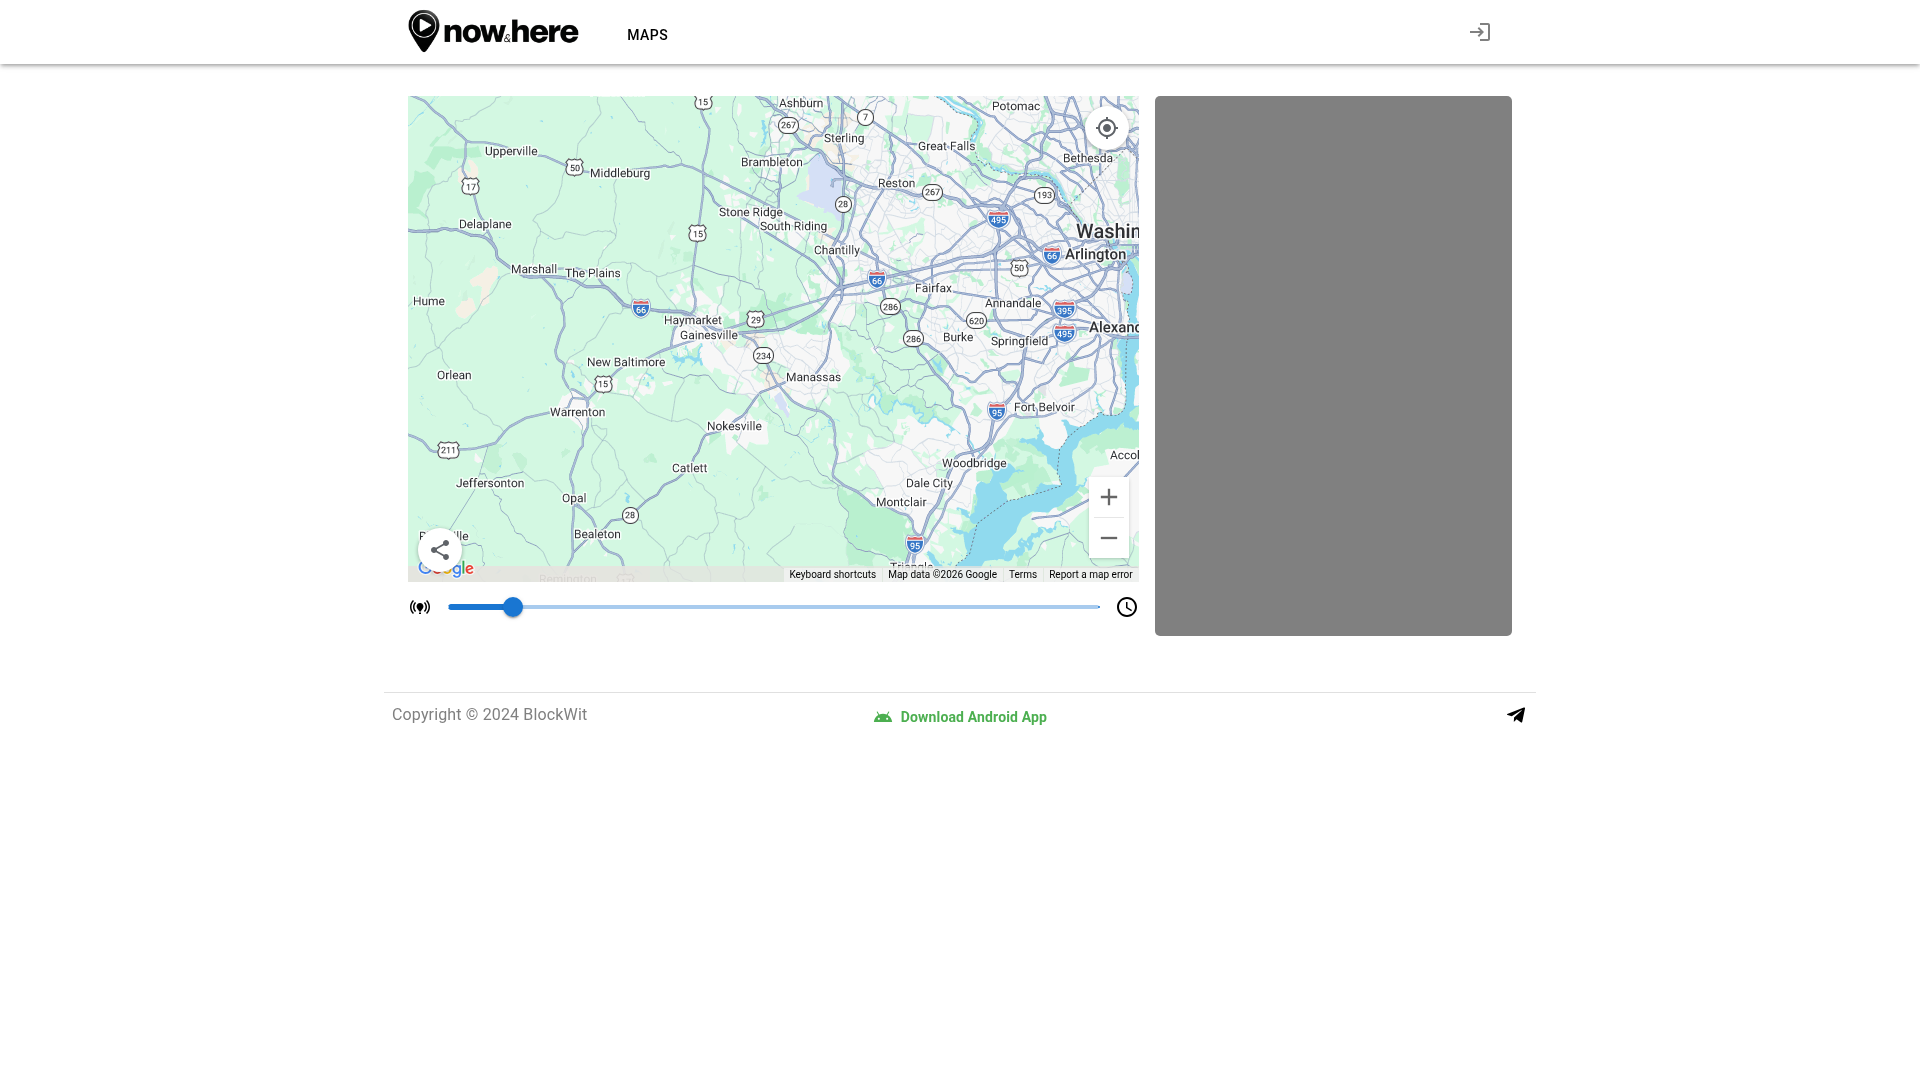Click Report a map error link
This screenshot has height=1080, width=1920.
point(1091,575)
